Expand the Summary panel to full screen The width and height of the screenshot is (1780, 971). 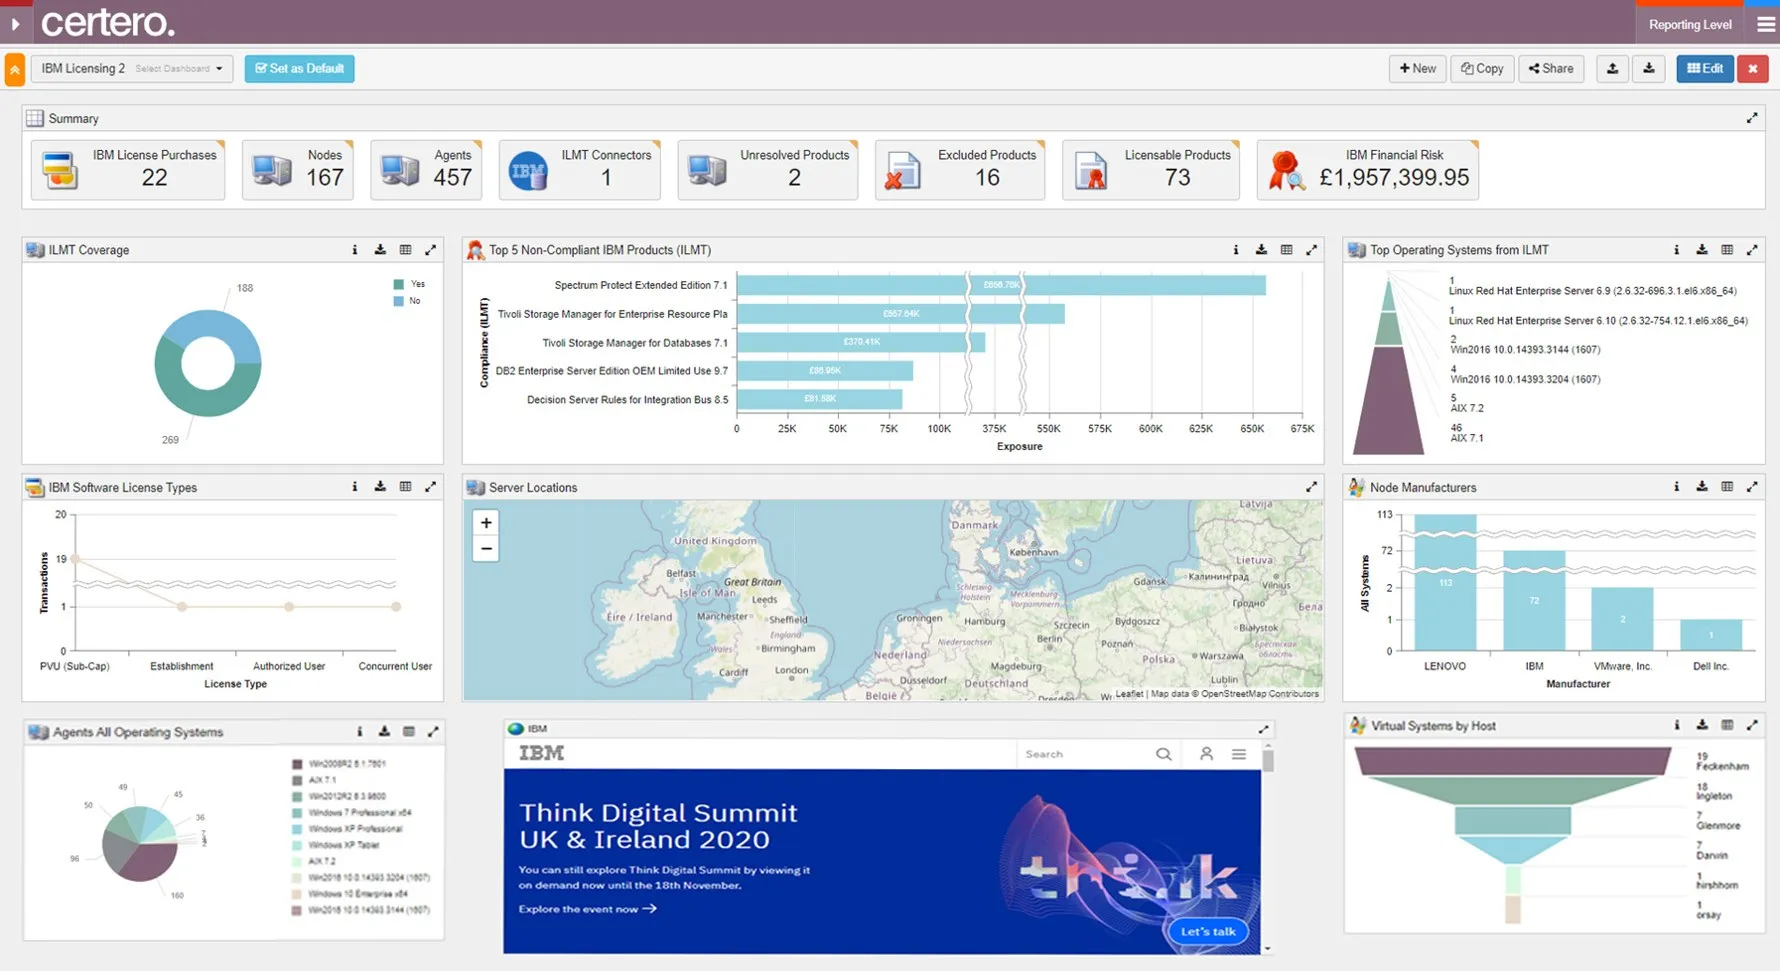[x=1752, y=118]
